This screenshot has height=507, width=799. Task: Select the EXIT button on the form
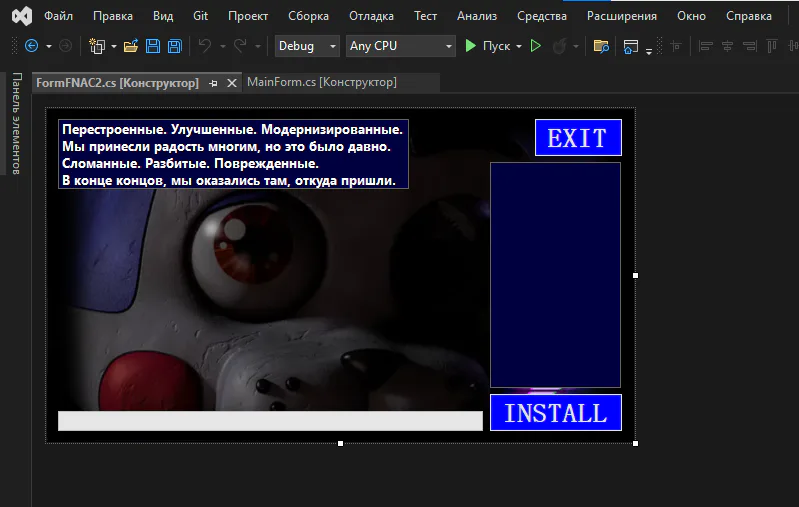[578, 138]
